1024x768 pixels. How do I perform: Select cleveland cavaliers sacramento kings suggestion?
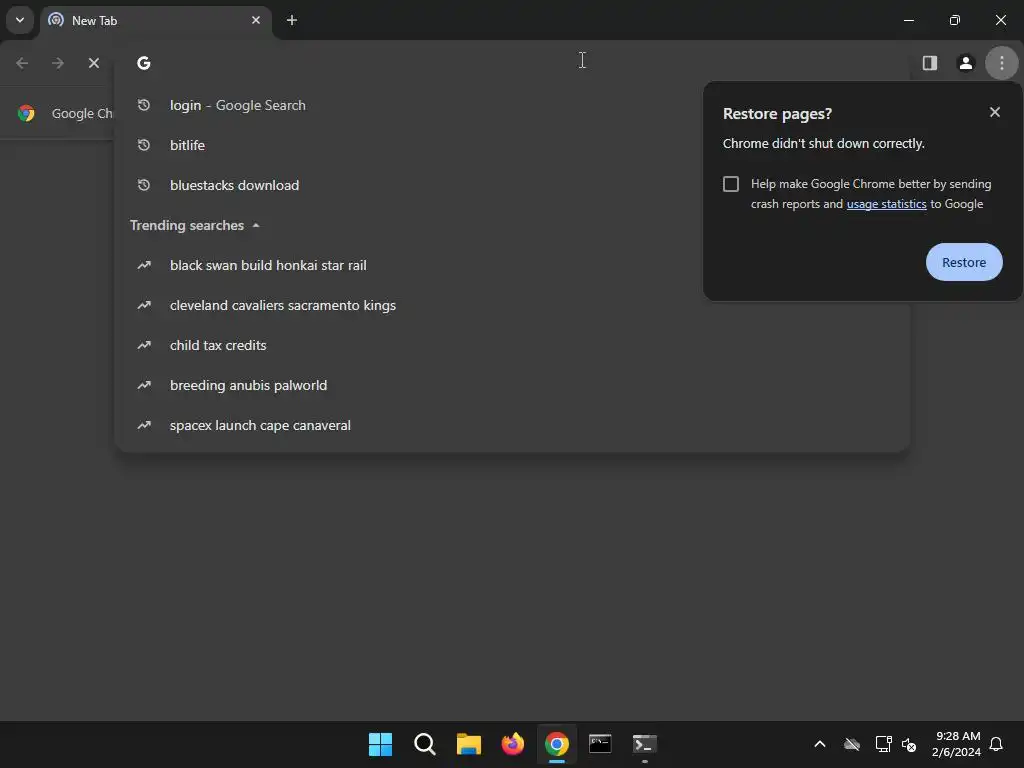512,305
